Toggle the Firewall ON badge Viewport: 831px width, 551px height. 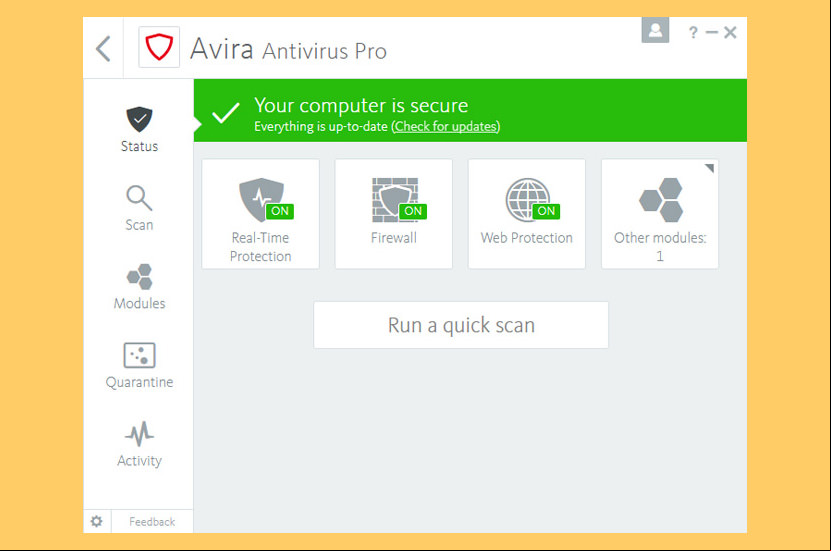(x=413, y=211)
